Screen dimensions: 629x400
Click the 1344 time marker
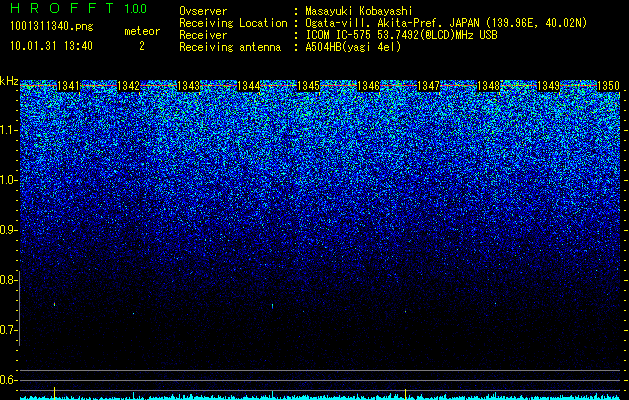pos(248,86)
